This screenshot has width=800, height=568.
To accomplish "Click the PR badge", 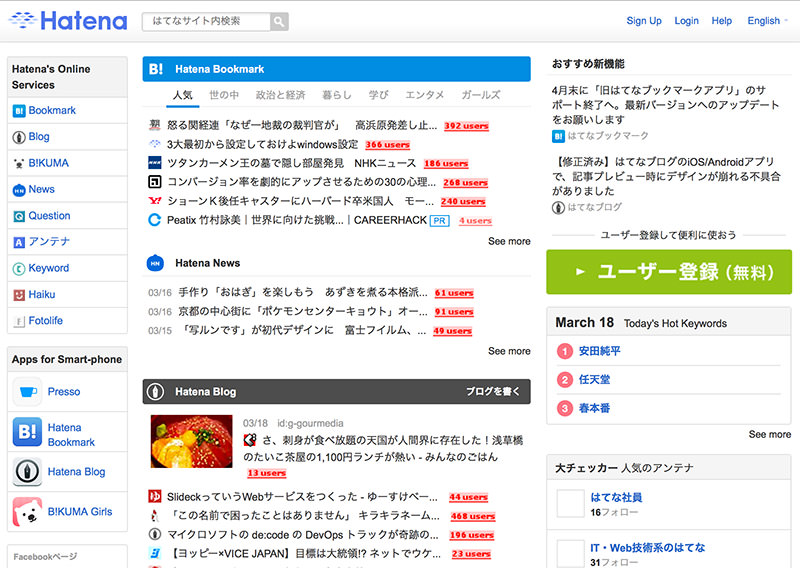I will [439, 221].
